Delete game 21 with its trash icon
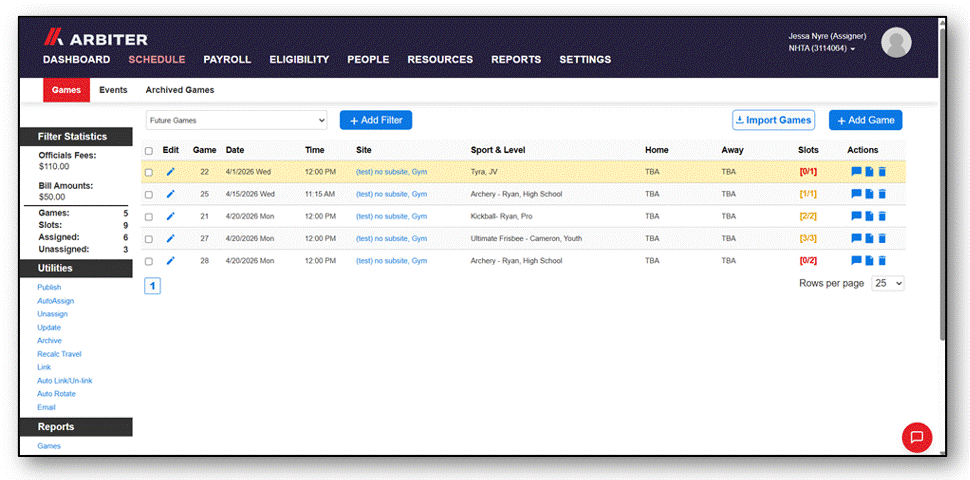 [x=882, y=216]
